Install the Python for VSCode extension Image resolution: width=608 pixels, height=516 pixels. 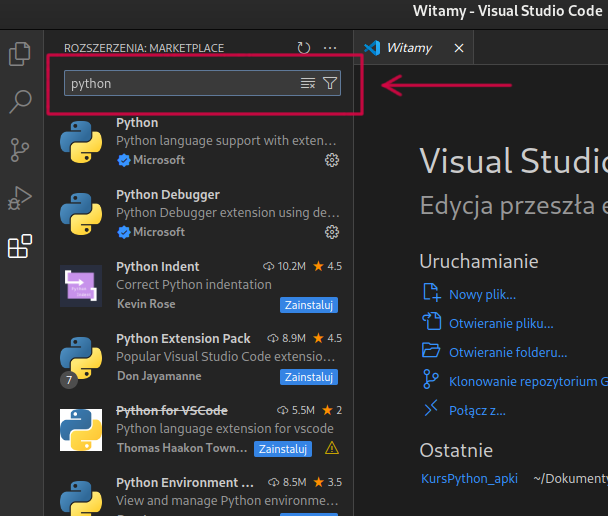[x=283, y=449]
